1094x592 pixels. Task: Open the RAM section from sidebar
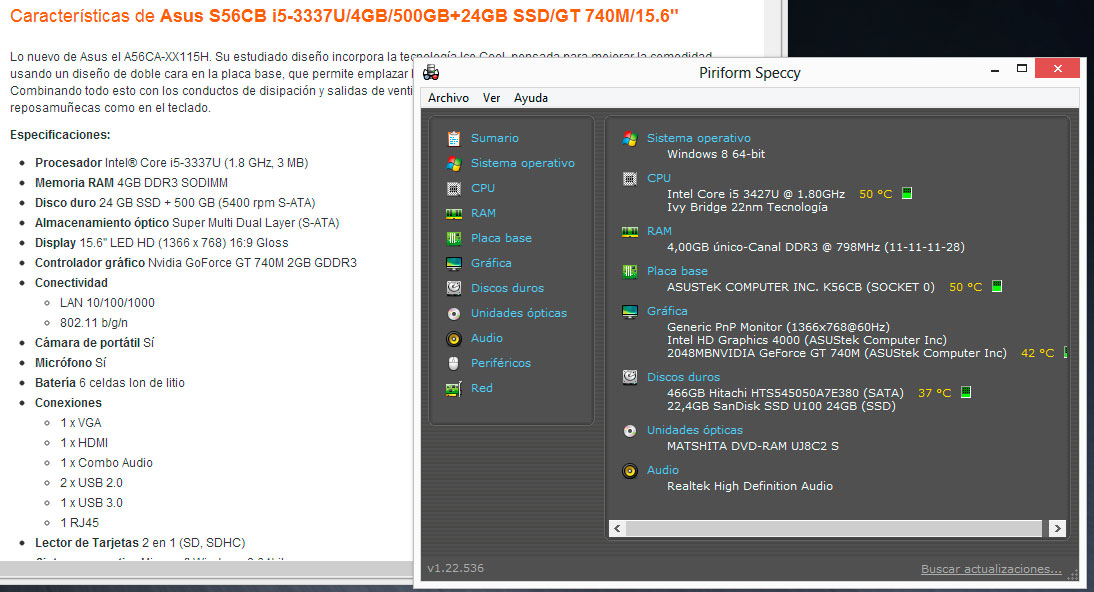coord(483,214)
